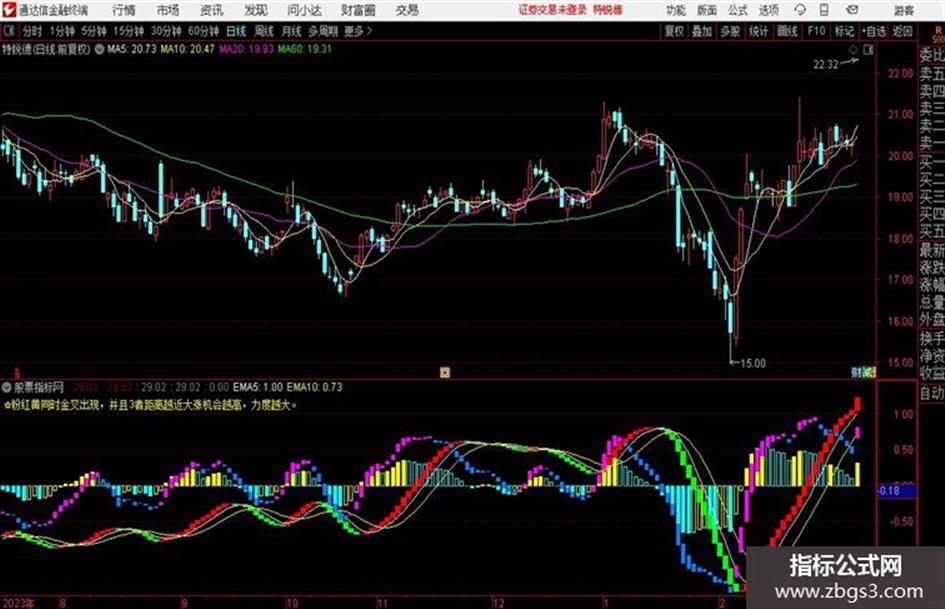Click the 最新 row in right panel
945x609 pixels.
coord(932,249)
